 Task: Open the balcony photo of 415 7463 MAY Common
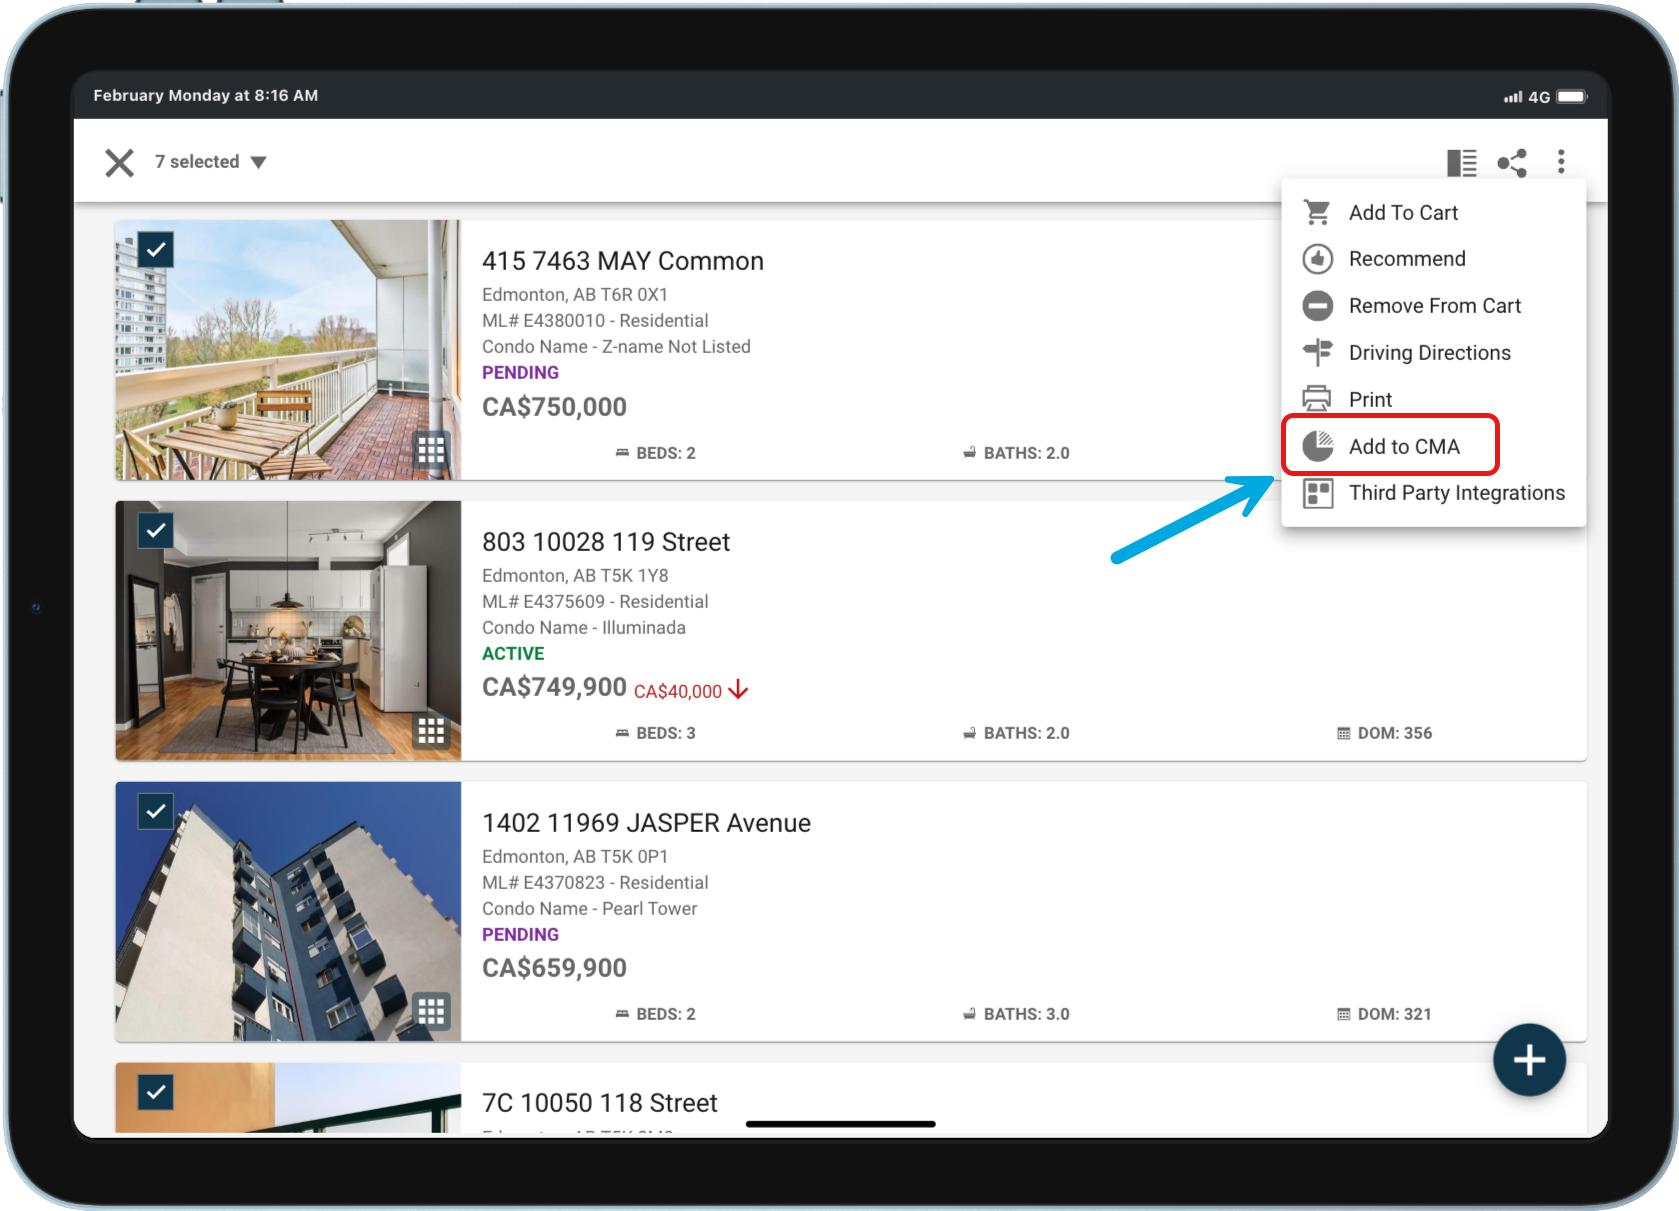pyautogui.click(x=288, y=350)
